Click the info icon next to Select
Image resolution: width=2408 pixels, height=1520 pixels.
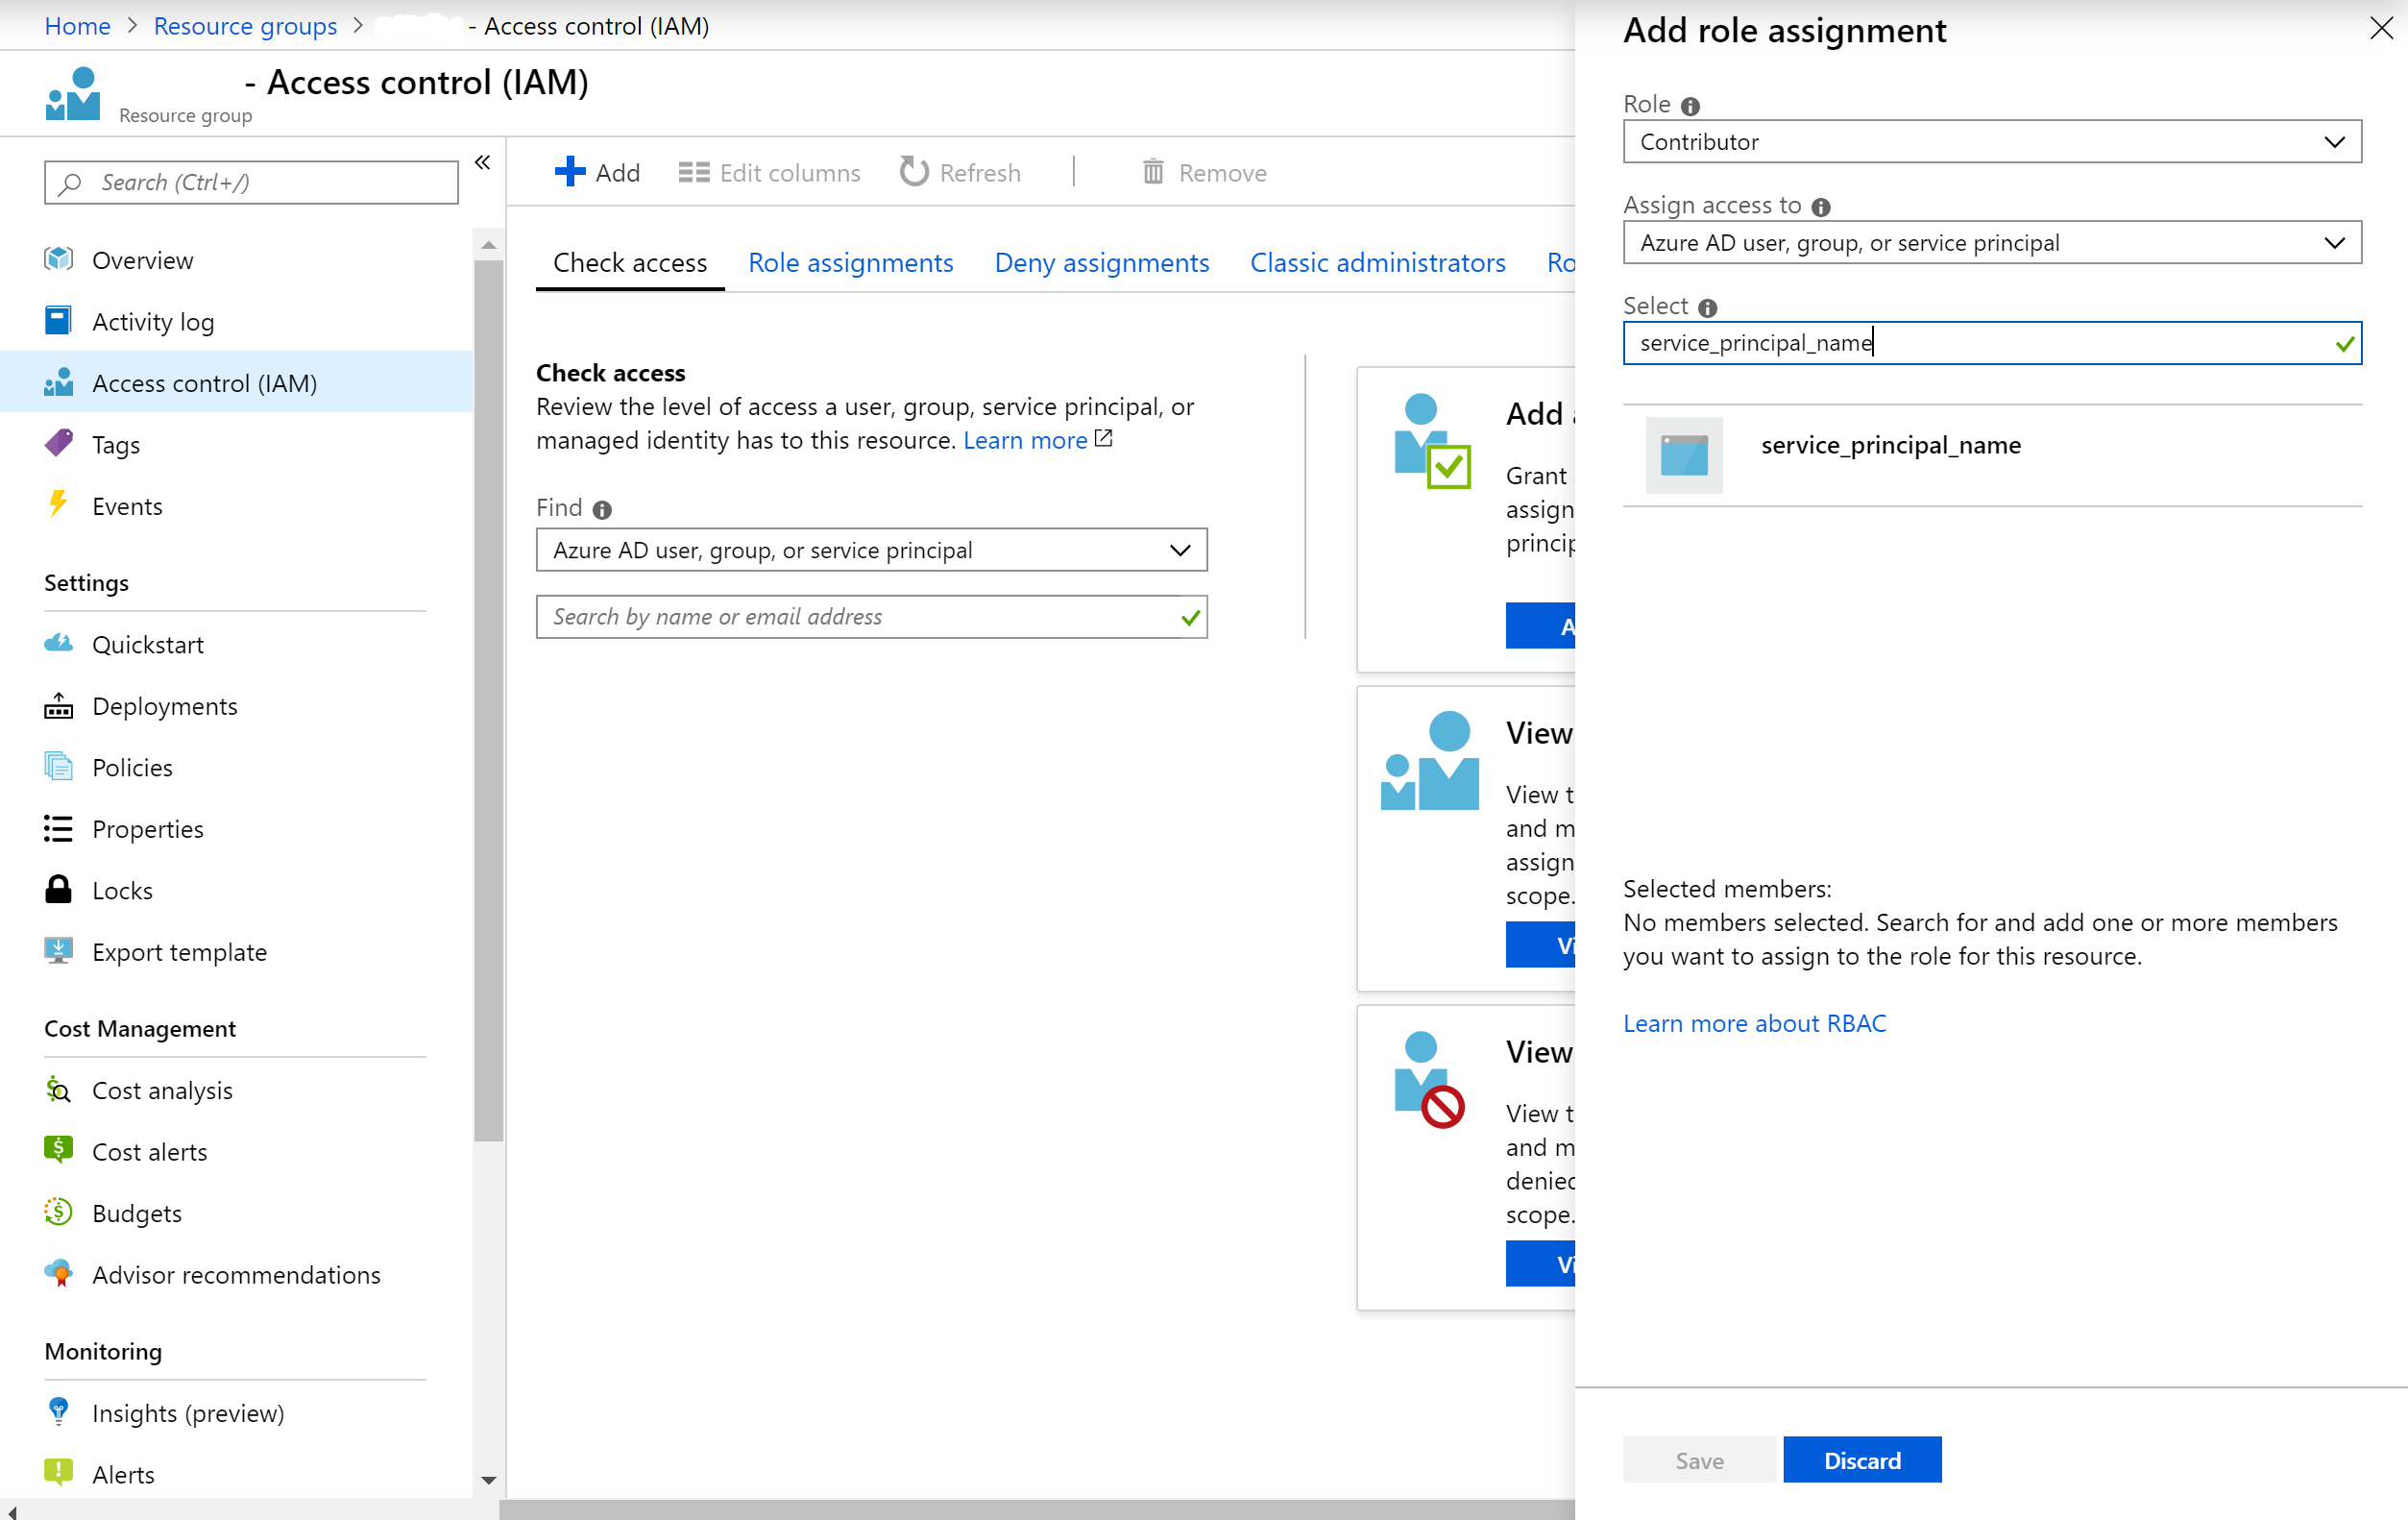(x=1708, y=308)
